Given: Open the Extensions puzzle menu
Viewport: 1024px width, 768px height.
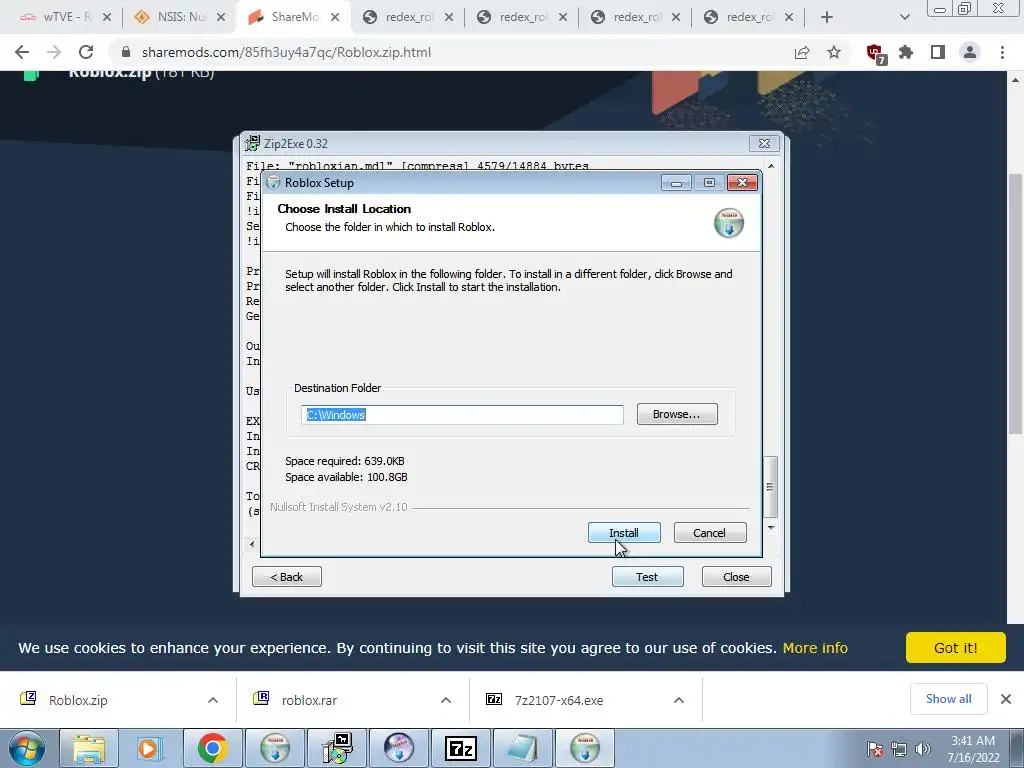Looking at the screenshot, I should 906,52.
